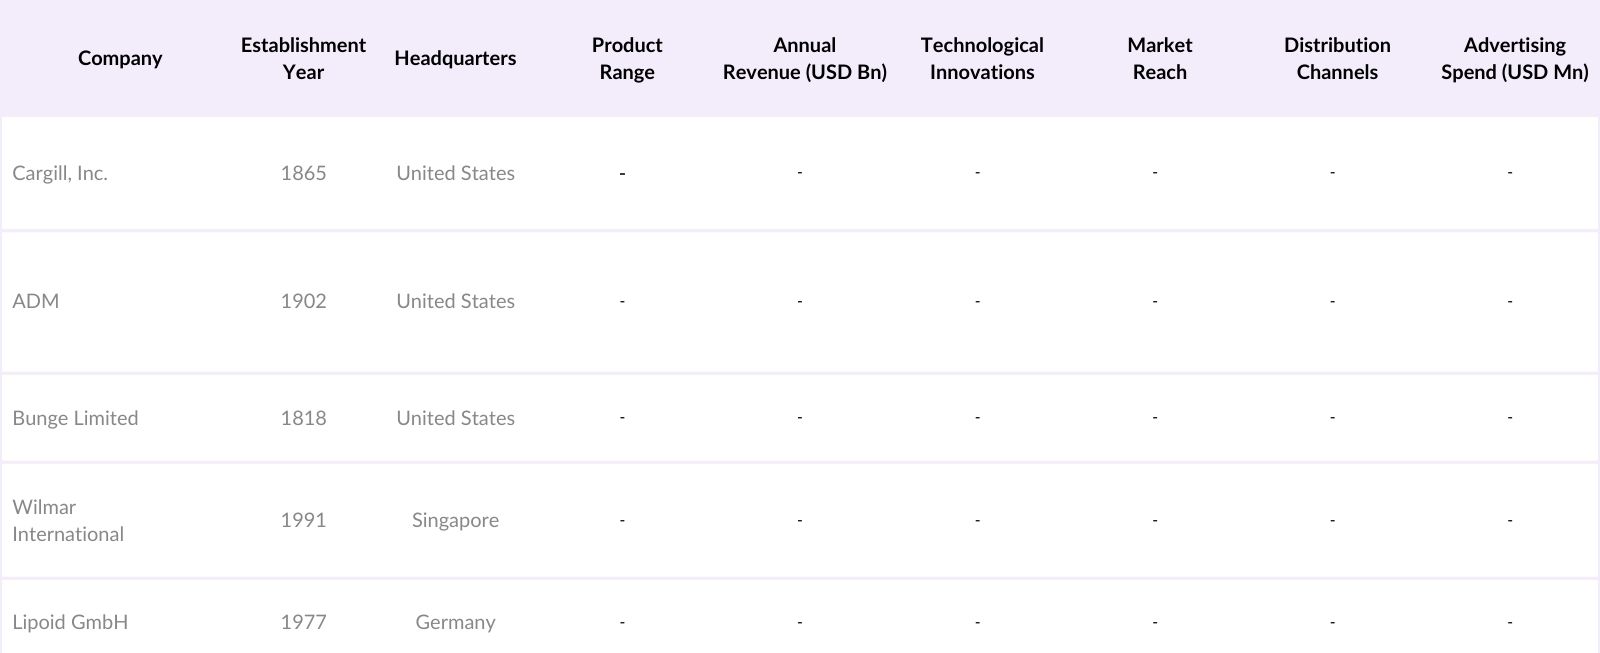Image resolution: width=1600 pixels, height=653 pixels.
Task: Click the Headquarters column header
Action: click(455, 58)
